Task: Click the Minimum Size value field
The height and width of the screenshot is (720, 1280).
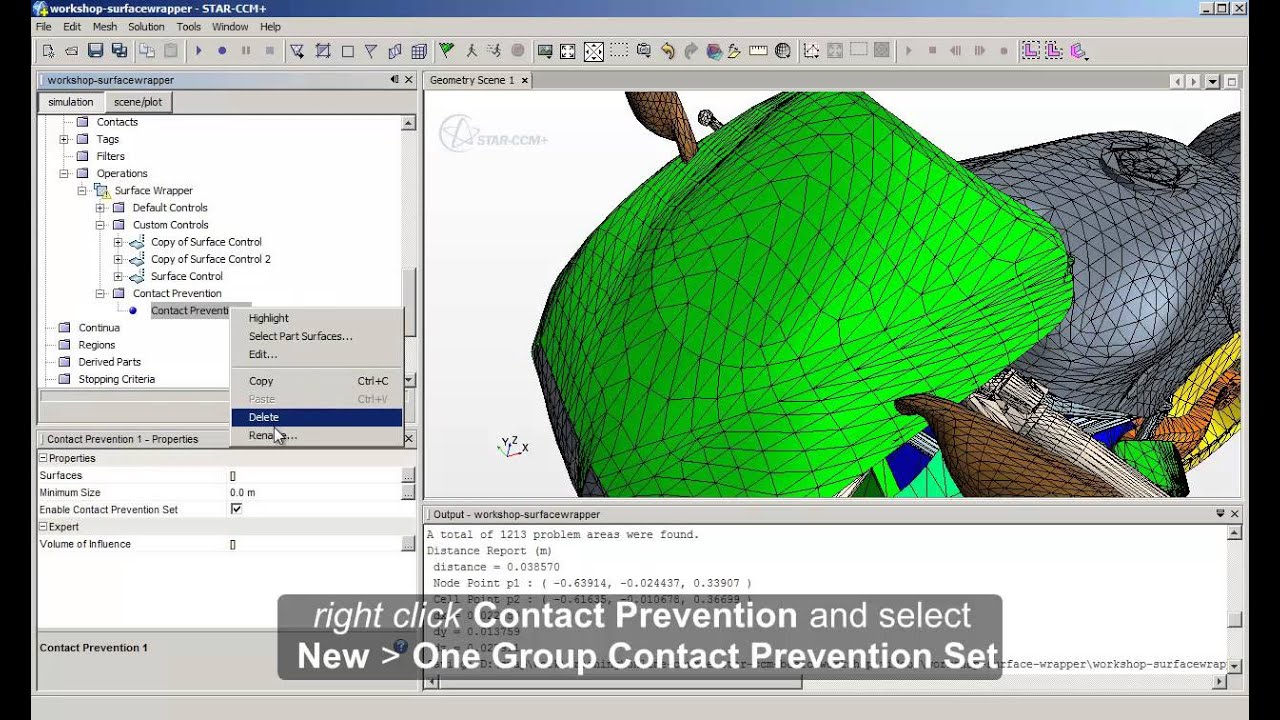Action: [x=315, y=492]
